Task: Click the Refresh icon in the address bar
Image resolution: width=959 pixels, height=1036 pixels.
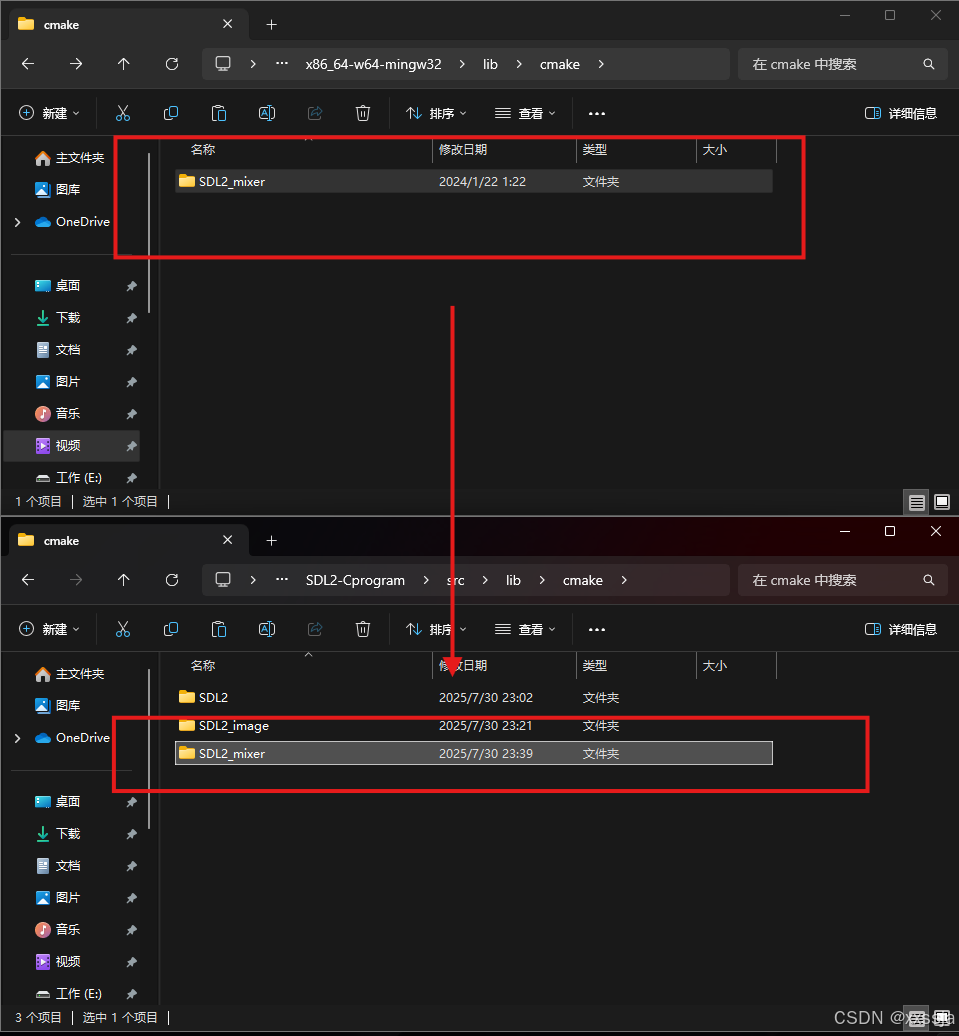Action: 171,64
